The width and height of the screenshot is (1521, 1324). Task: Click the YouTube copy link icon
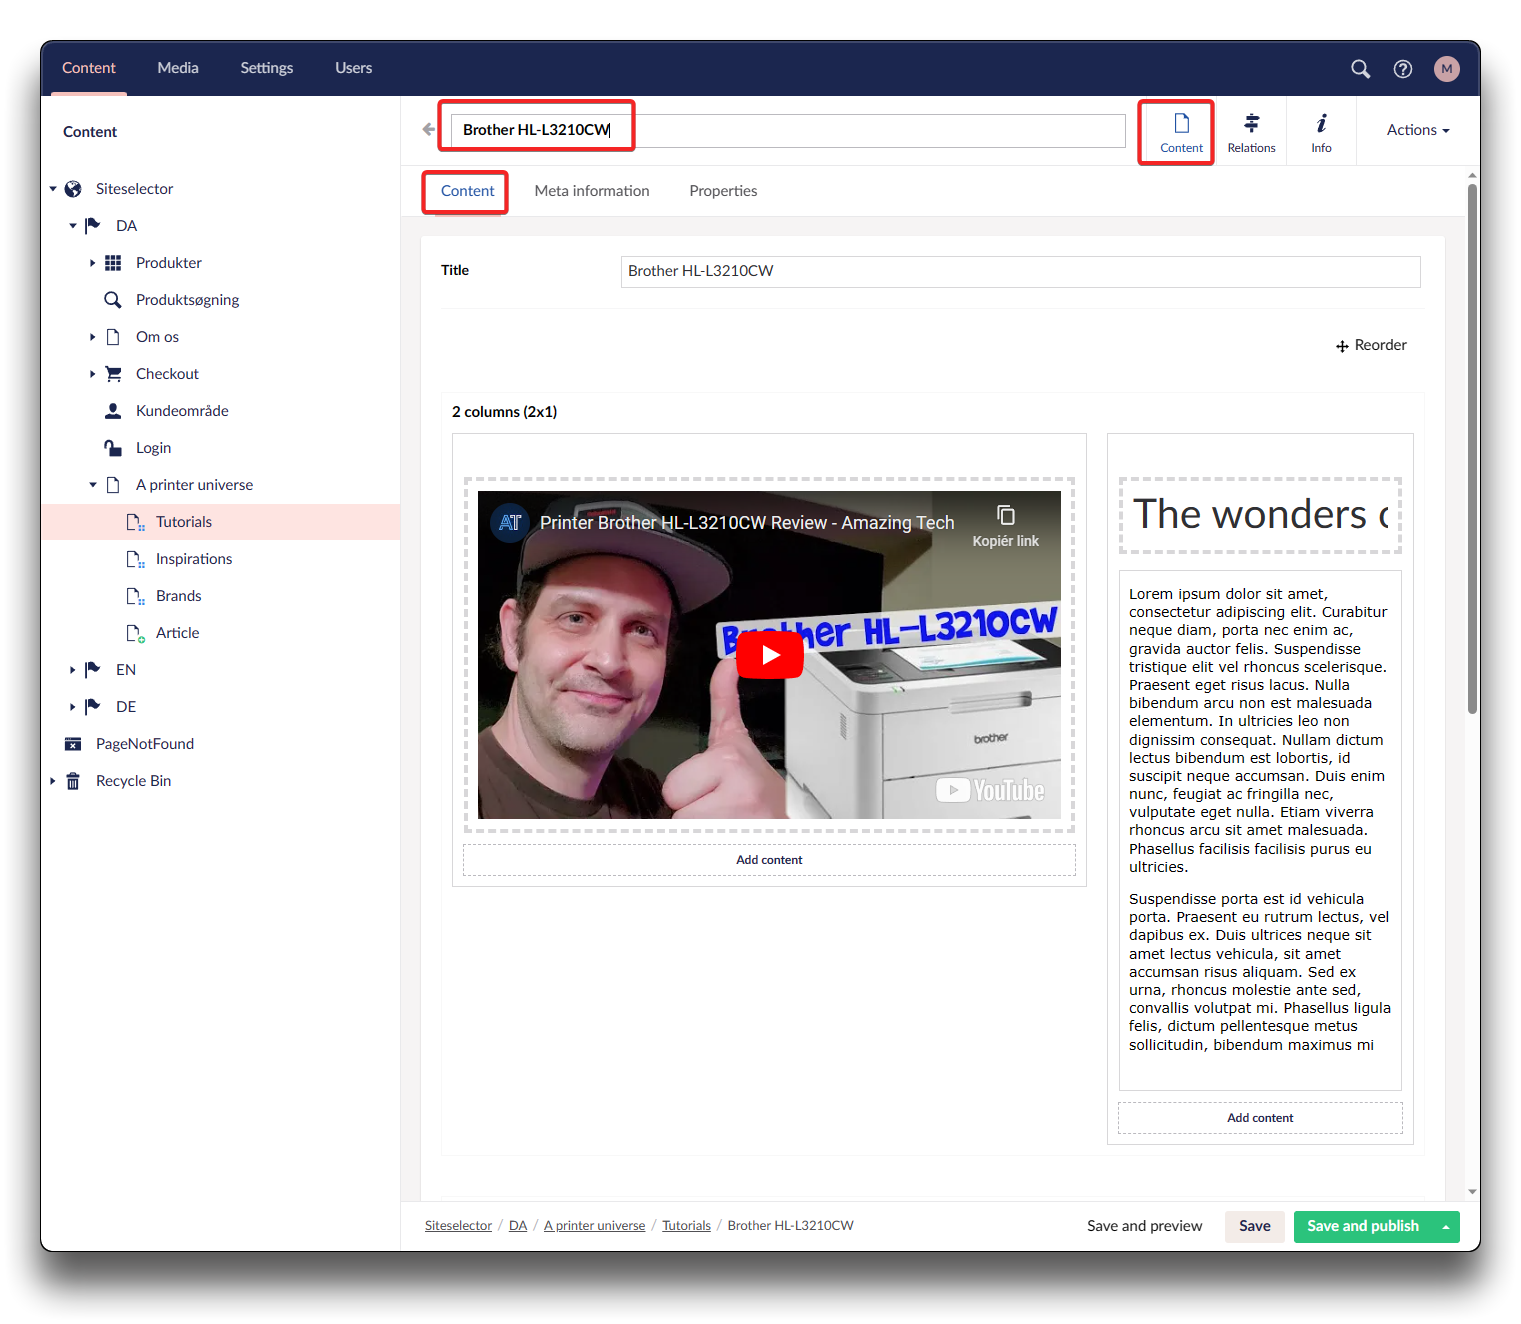pyautogui.click(x=1005, y=515)
